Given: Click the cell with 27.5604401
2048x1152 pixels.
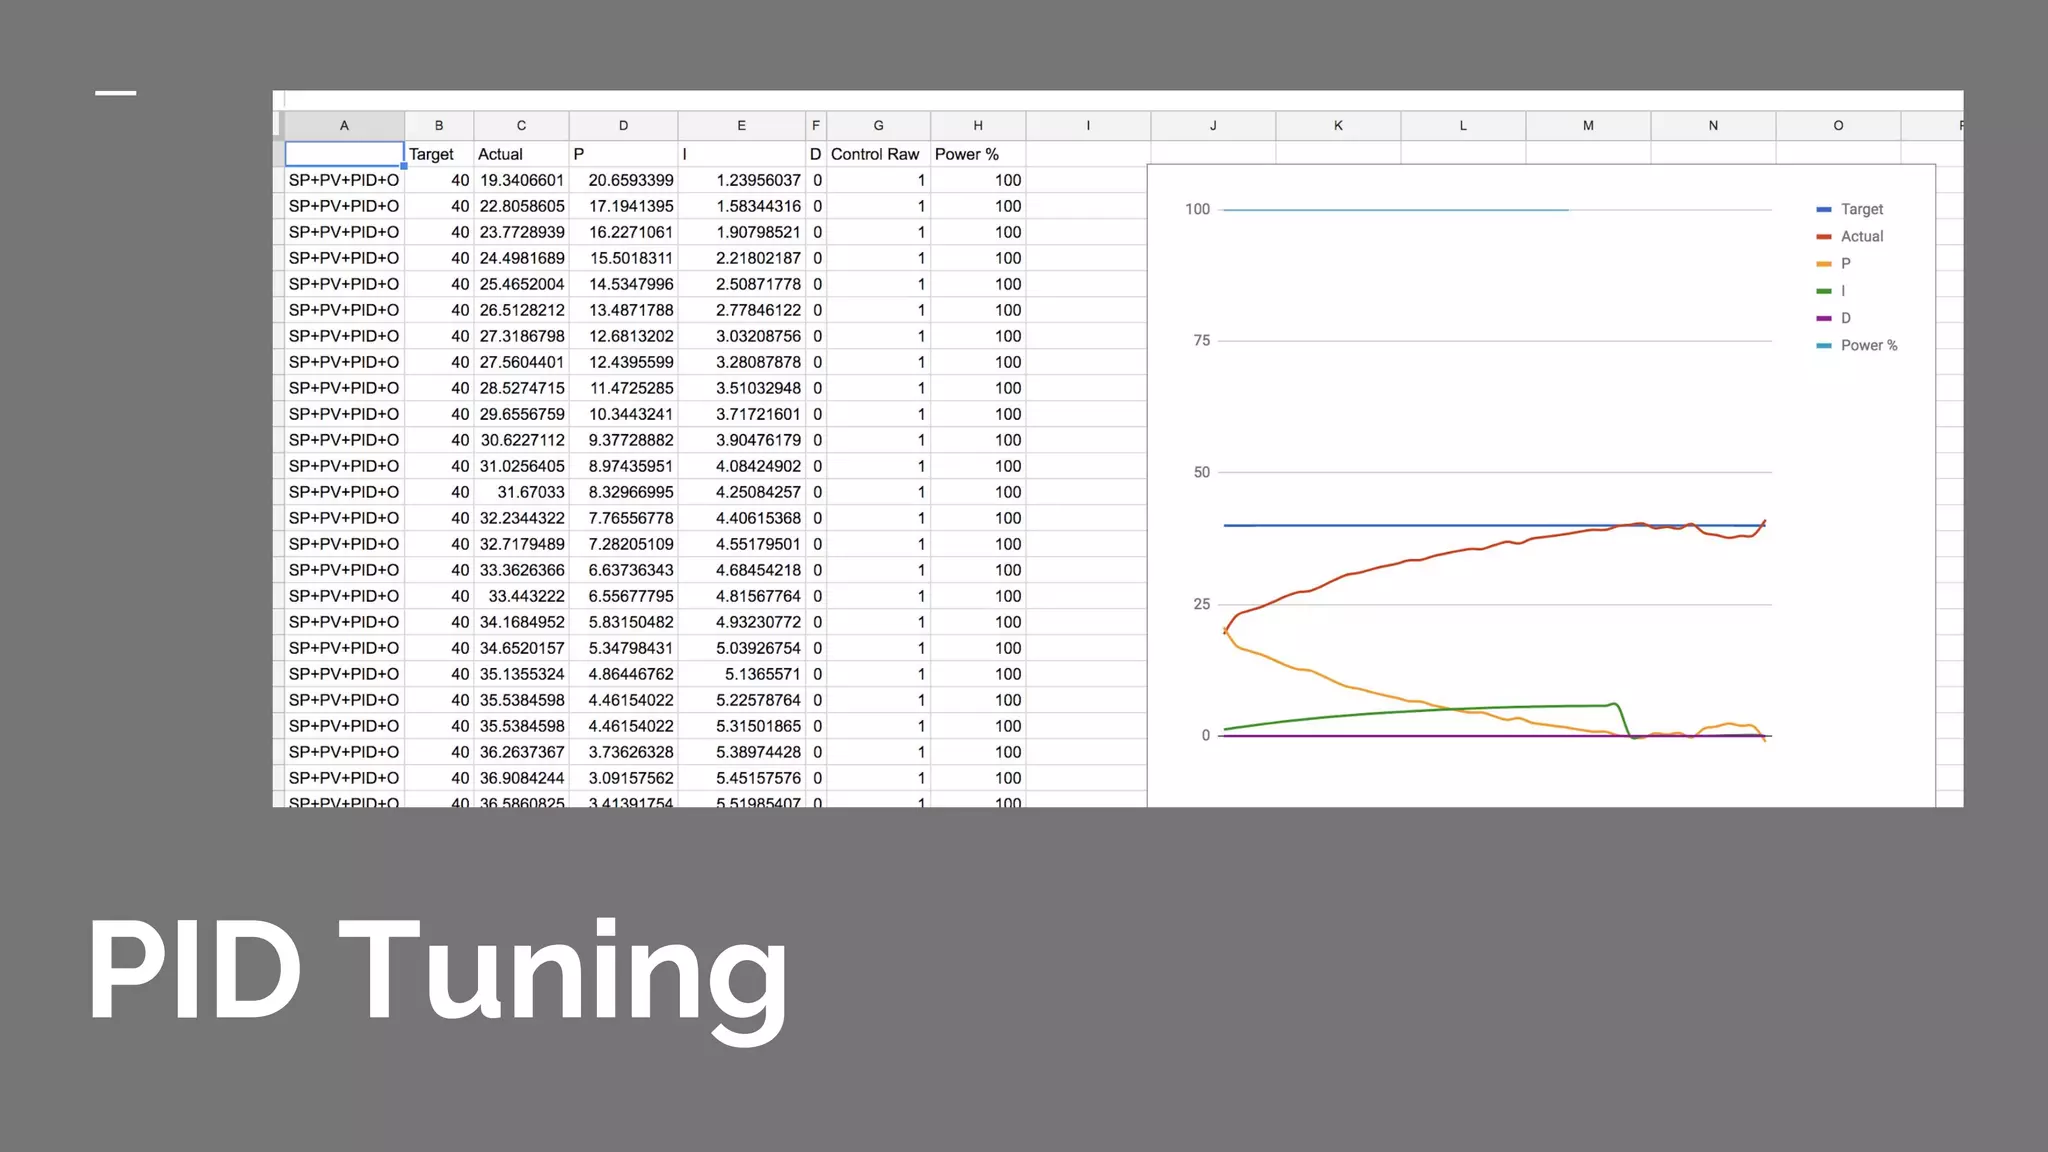Looking at the screenshot, I should [x=521, y=362].
